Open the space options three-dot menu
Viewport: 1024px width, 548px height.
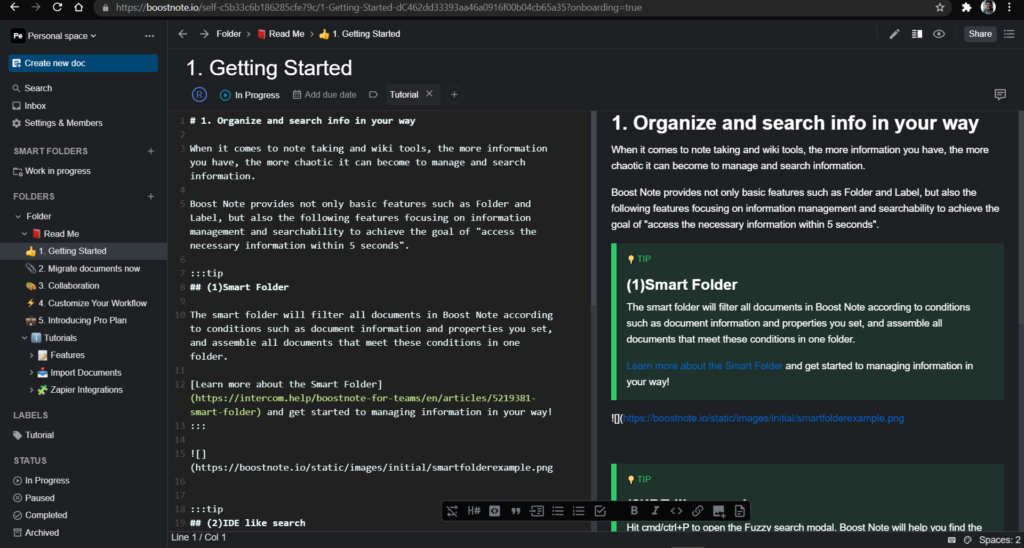pyautogui.click(x=150, y=36)
